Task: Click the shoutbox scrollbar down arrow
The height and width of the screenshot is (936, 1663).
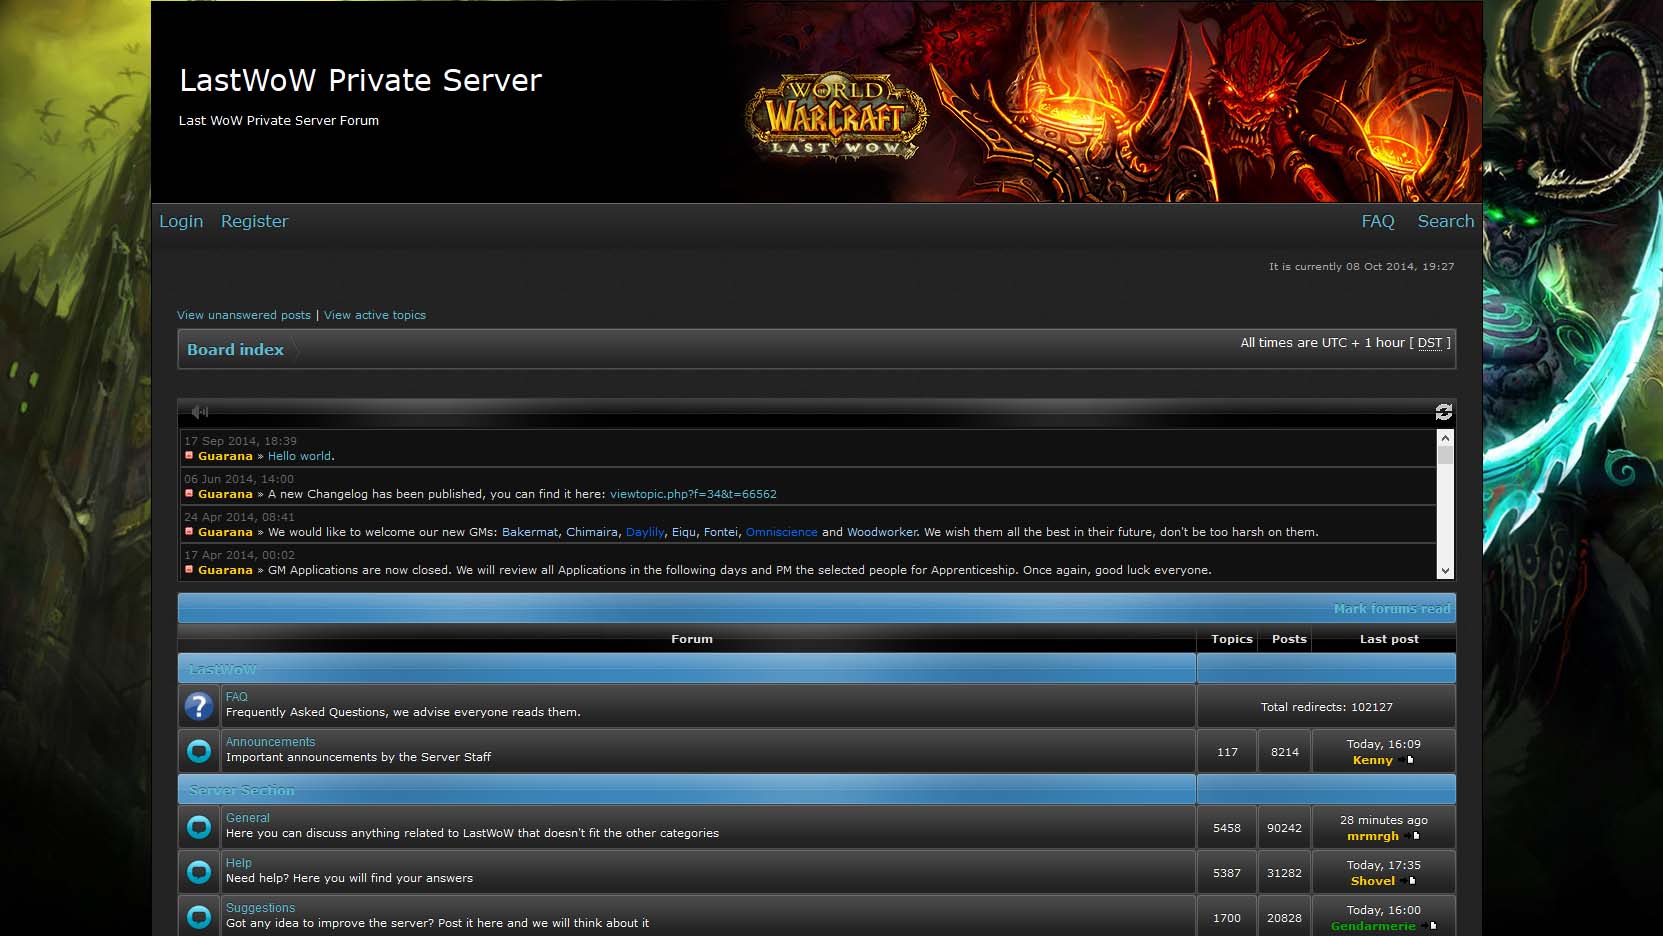Action: pos(1445,571)
